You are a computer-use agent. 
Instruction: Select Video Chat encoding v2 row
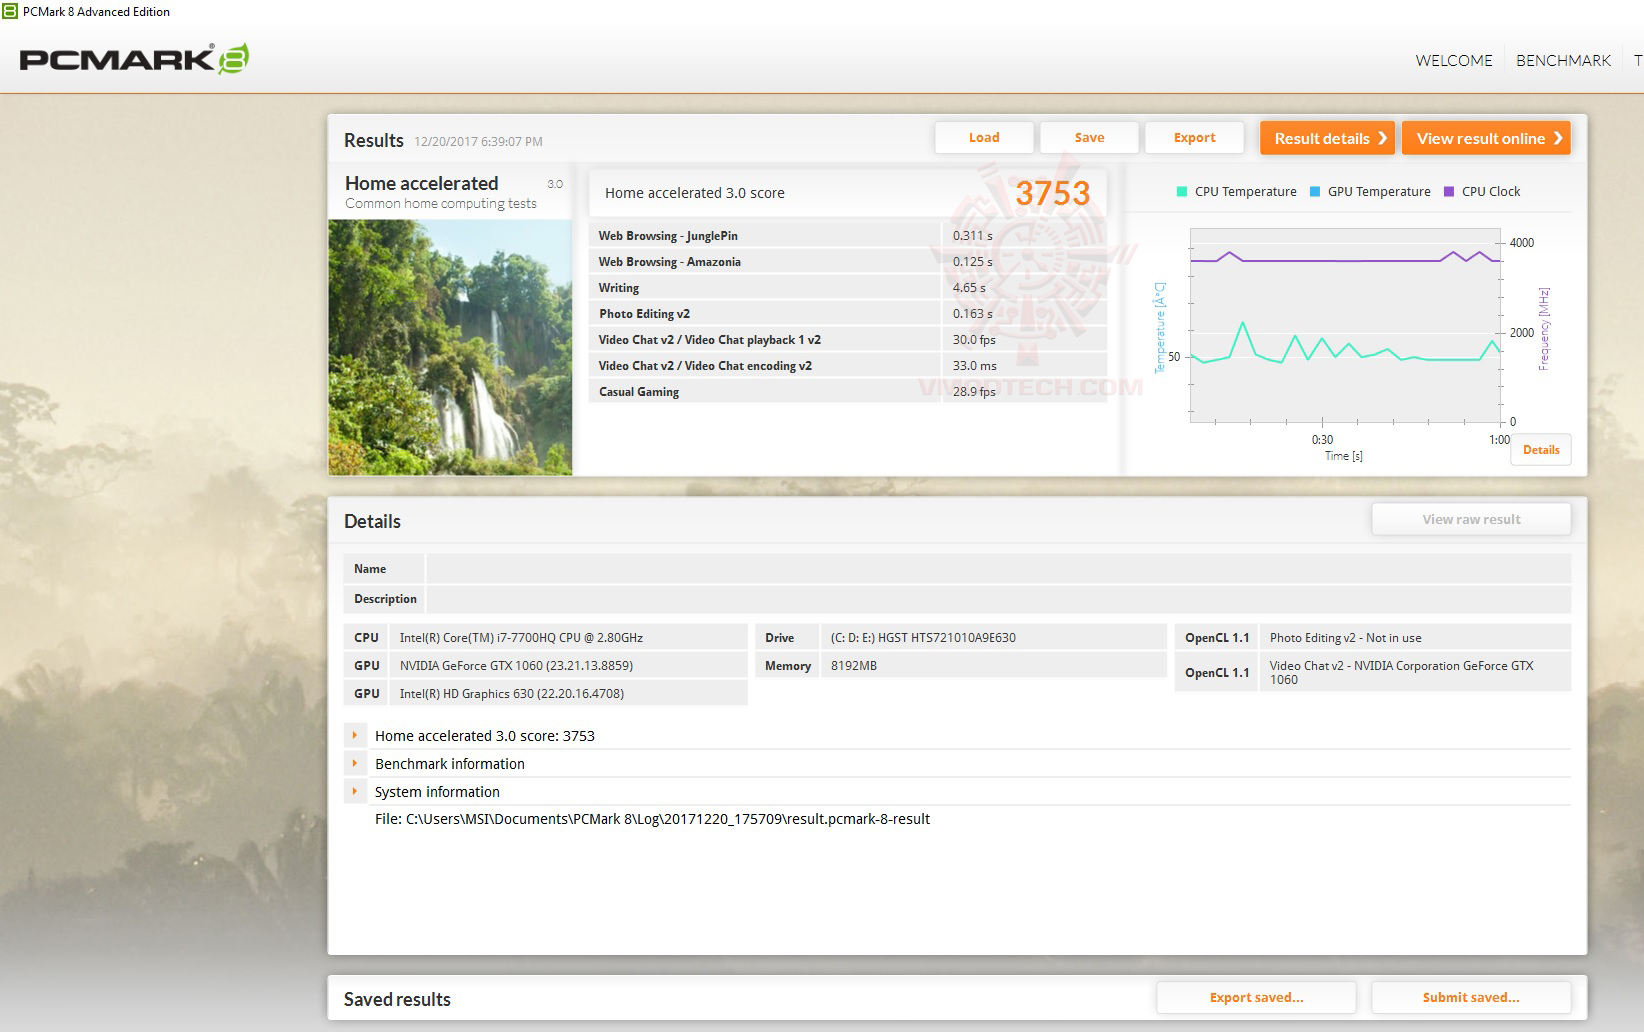tap(848, 366)
